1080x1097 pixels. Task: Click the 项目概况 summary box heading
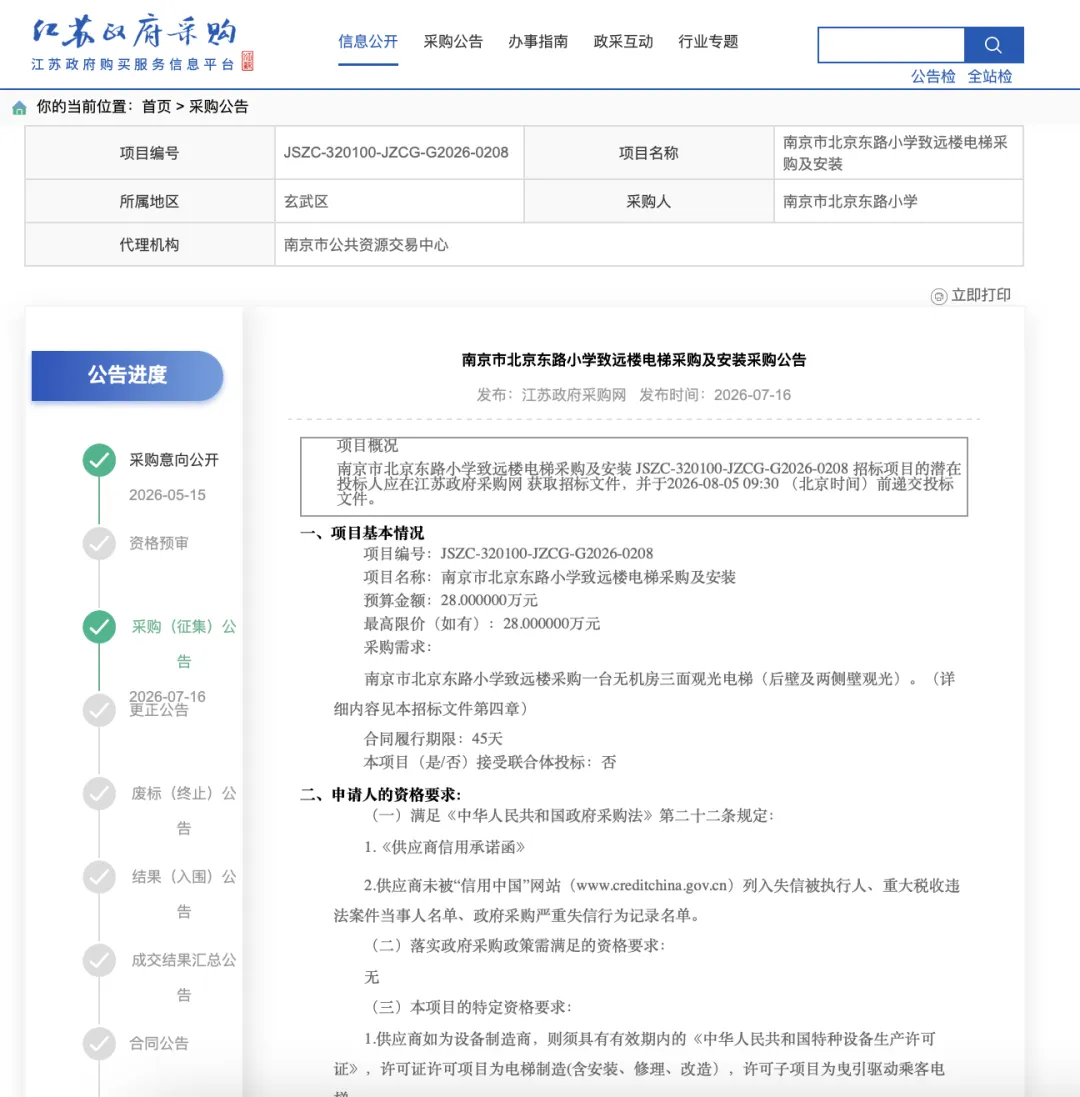(x=367, y=445)
